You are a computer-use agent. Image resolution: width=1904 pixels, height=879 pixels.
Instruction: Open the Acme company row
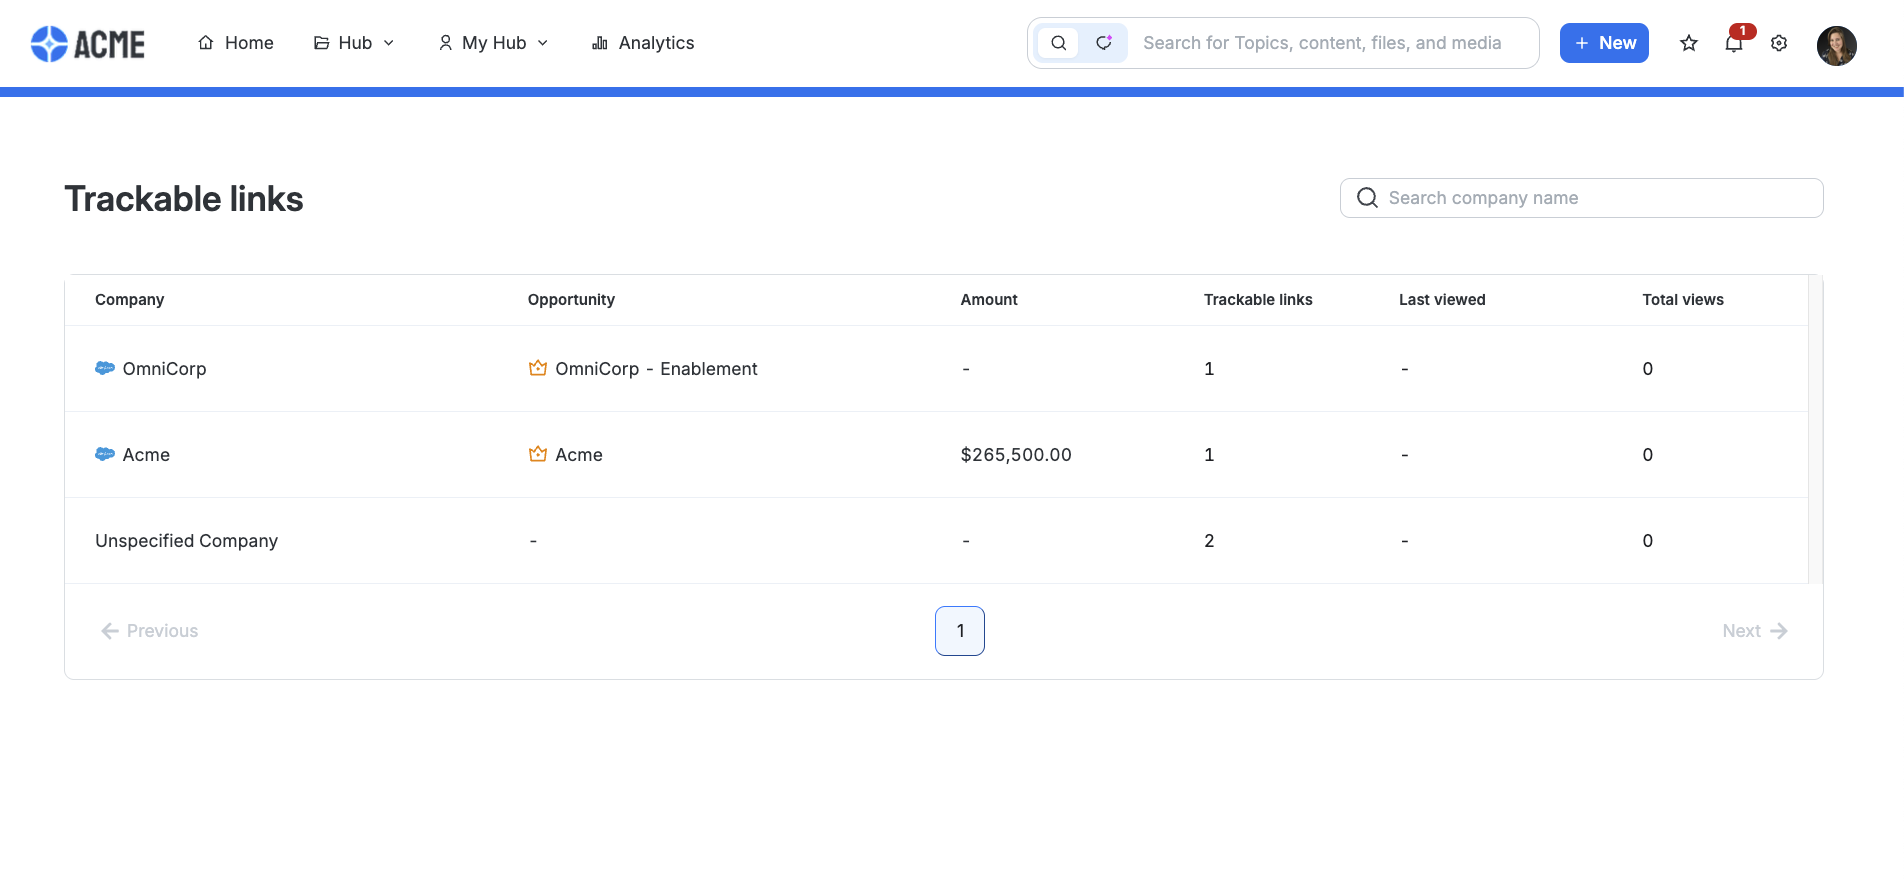[936, 455]
